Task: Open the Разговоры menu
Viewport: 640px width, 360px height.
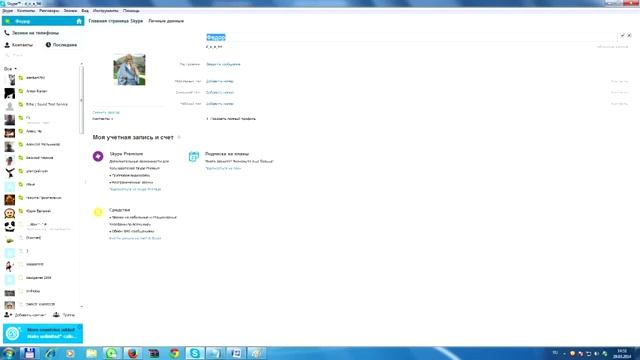Action: 49,11
